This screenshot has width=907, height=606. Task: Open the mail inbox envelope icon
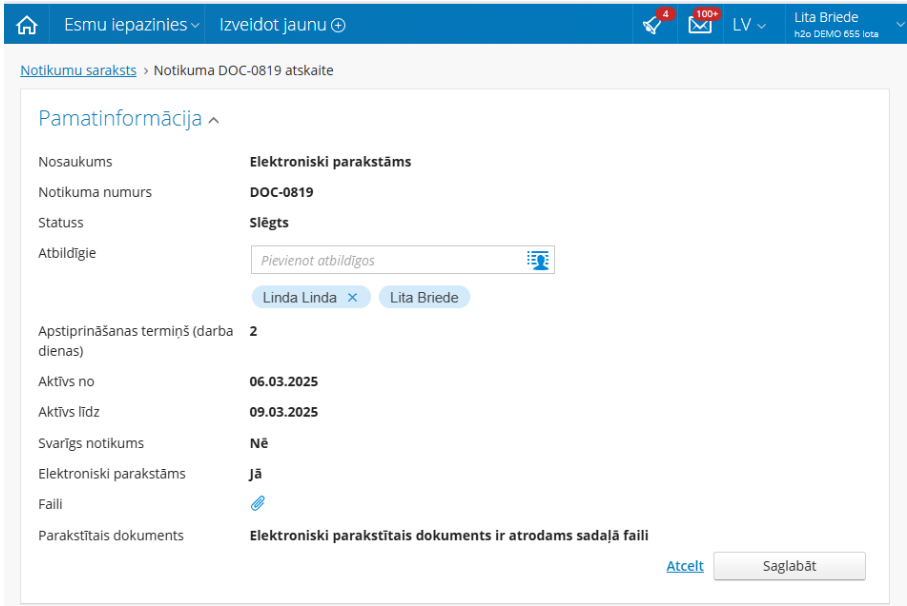(x=700, y=25)
